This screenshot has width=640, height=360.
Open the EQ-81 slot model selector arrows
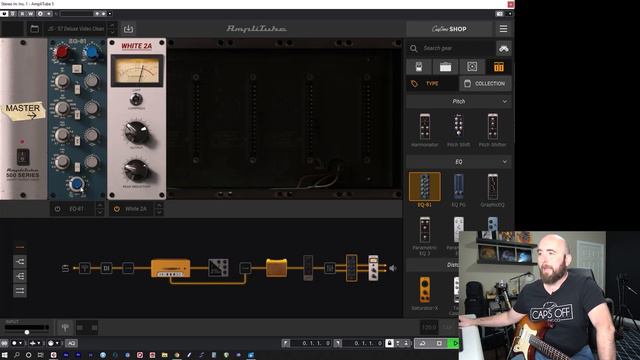tap(100, 209)
